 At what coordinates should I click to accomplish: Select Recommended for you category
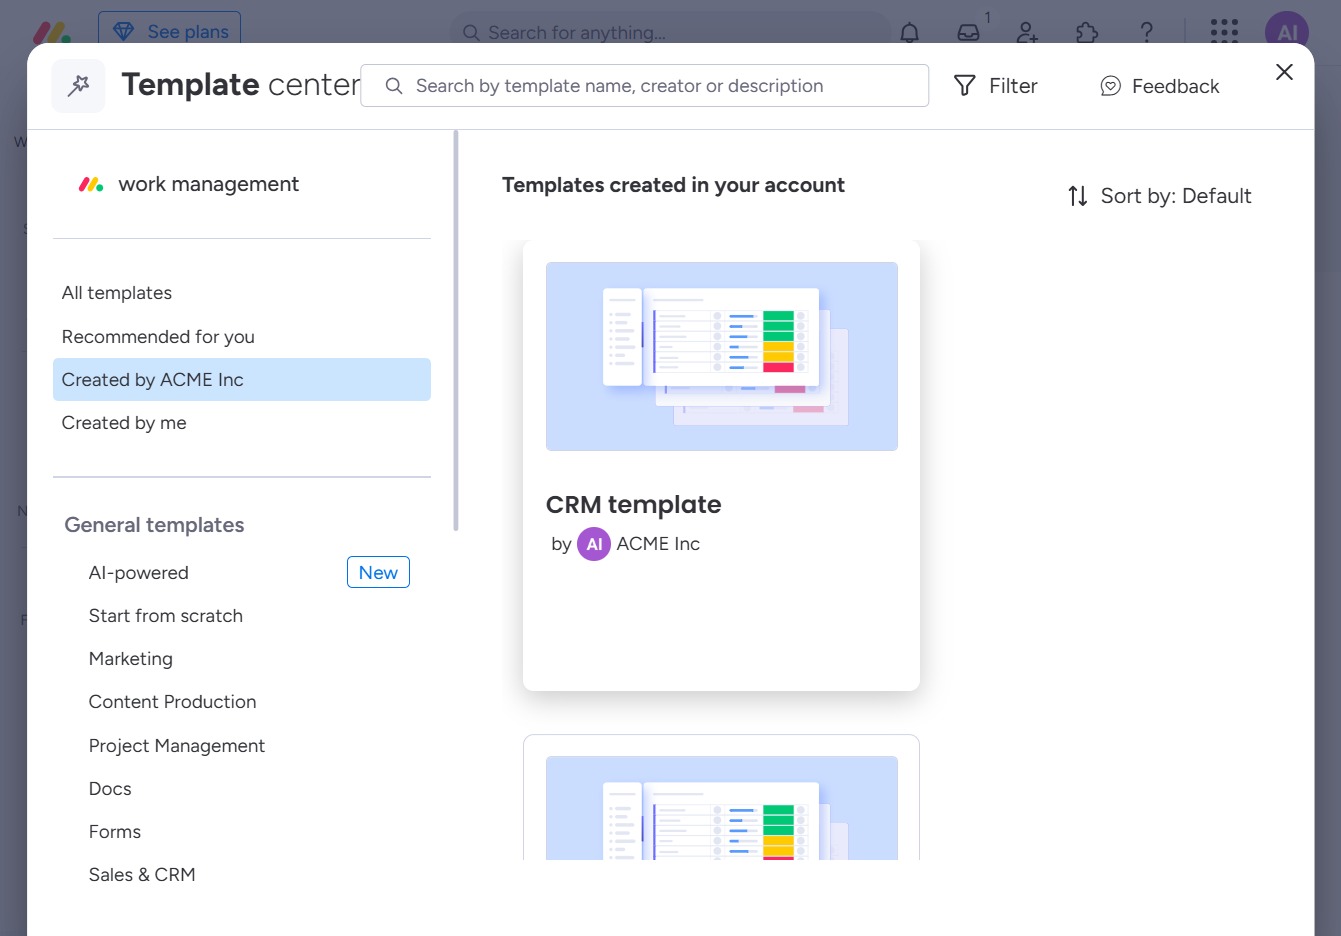click(242, 337)
